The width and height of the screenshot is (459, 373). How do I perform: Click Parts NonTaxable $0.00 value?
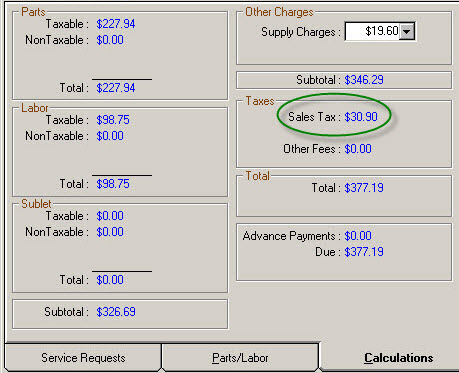pyautogui.click(x=110, y=40)
